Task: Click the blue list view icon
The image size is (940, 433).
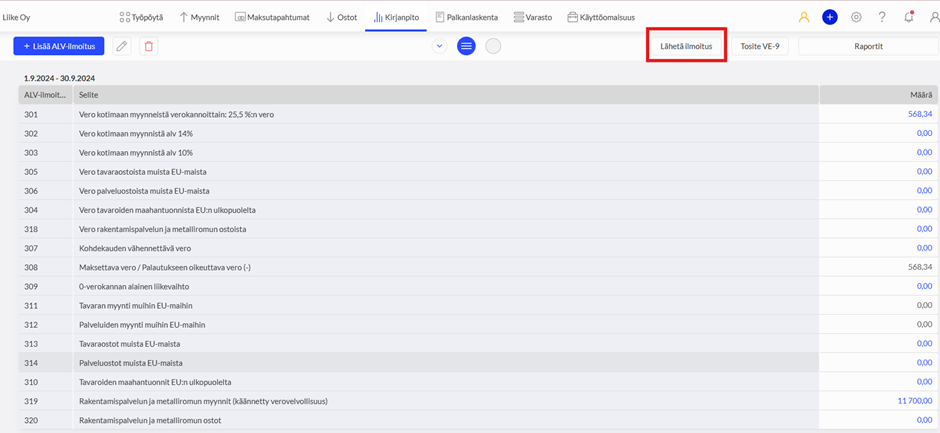Action: 466,46
